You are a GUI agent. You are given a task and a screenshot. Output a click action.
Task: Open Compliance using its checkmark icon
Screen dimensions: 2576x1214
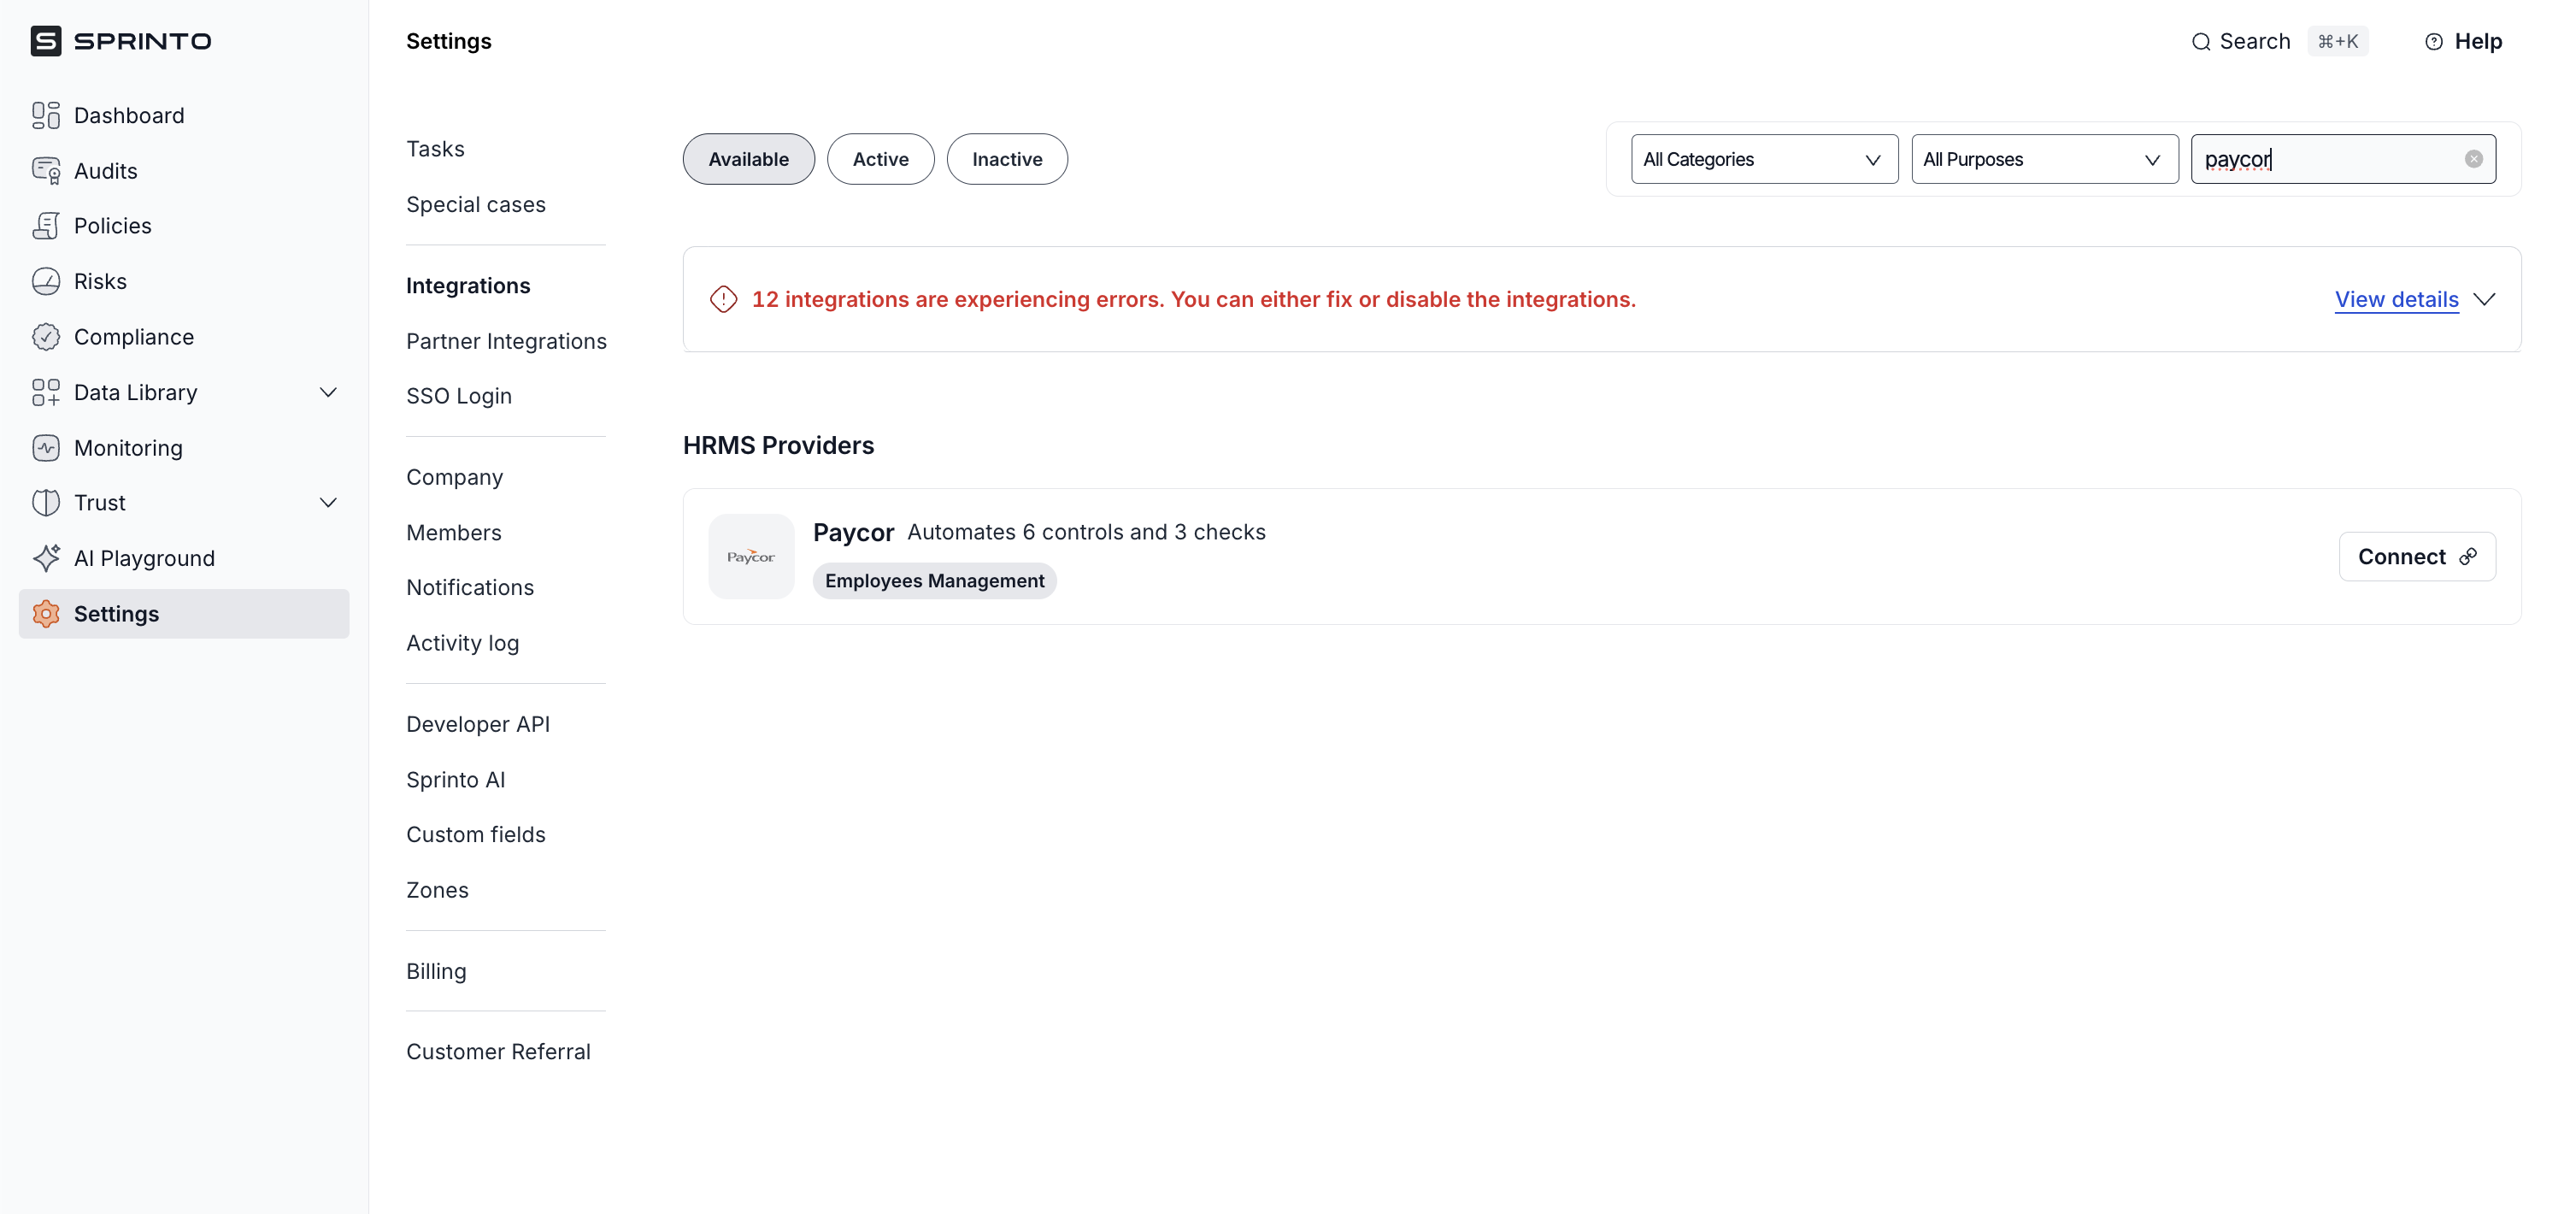point(46,337)
